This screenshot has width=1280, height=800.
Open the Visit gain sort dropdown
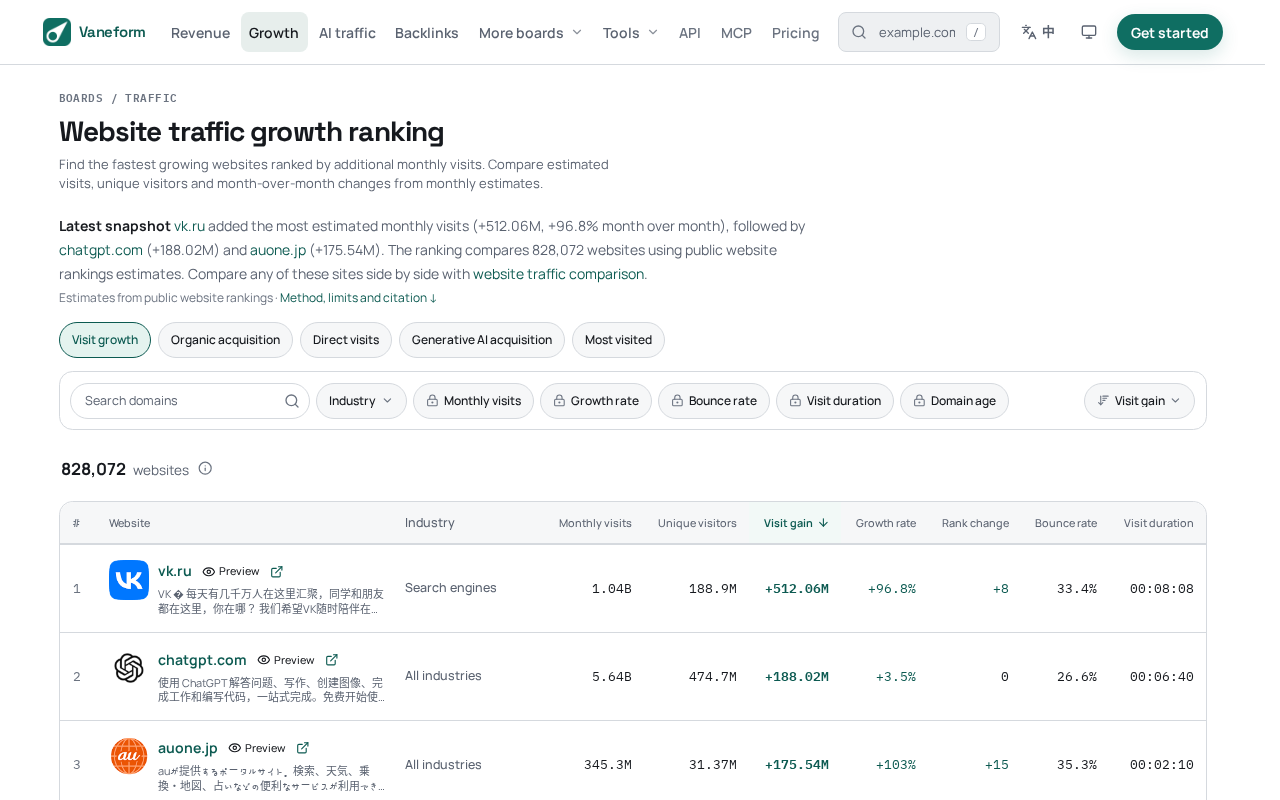(1139, 401)
